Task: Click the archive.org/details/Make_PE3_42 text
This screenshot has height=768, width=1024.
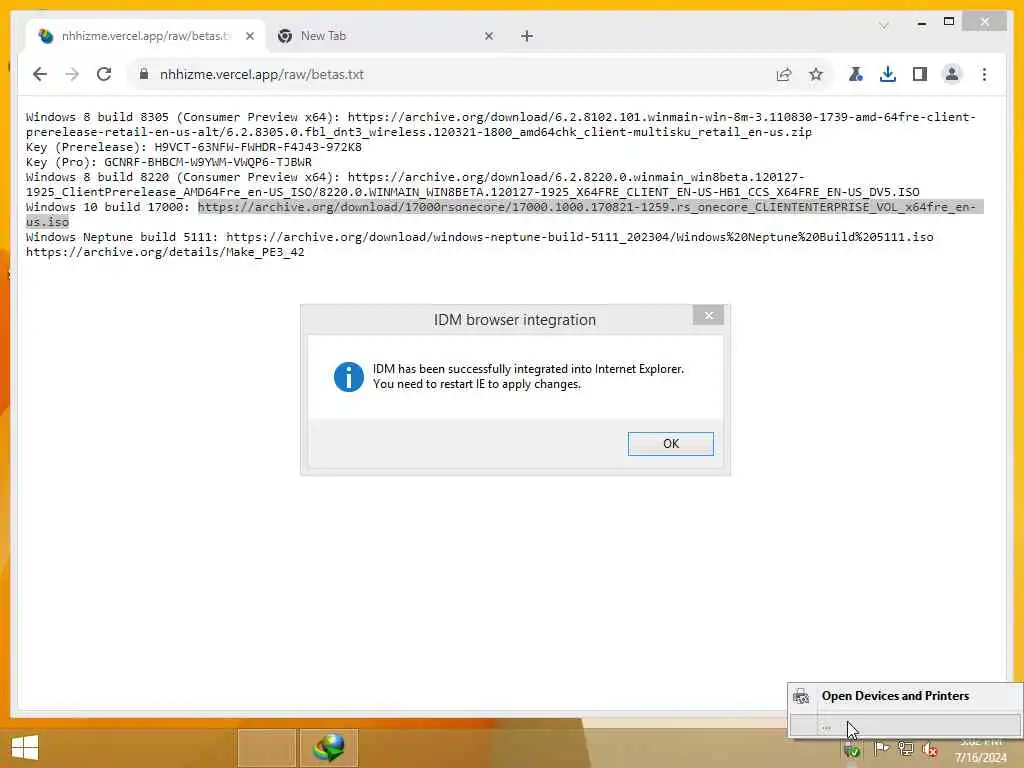Action: tap(165, 252)
